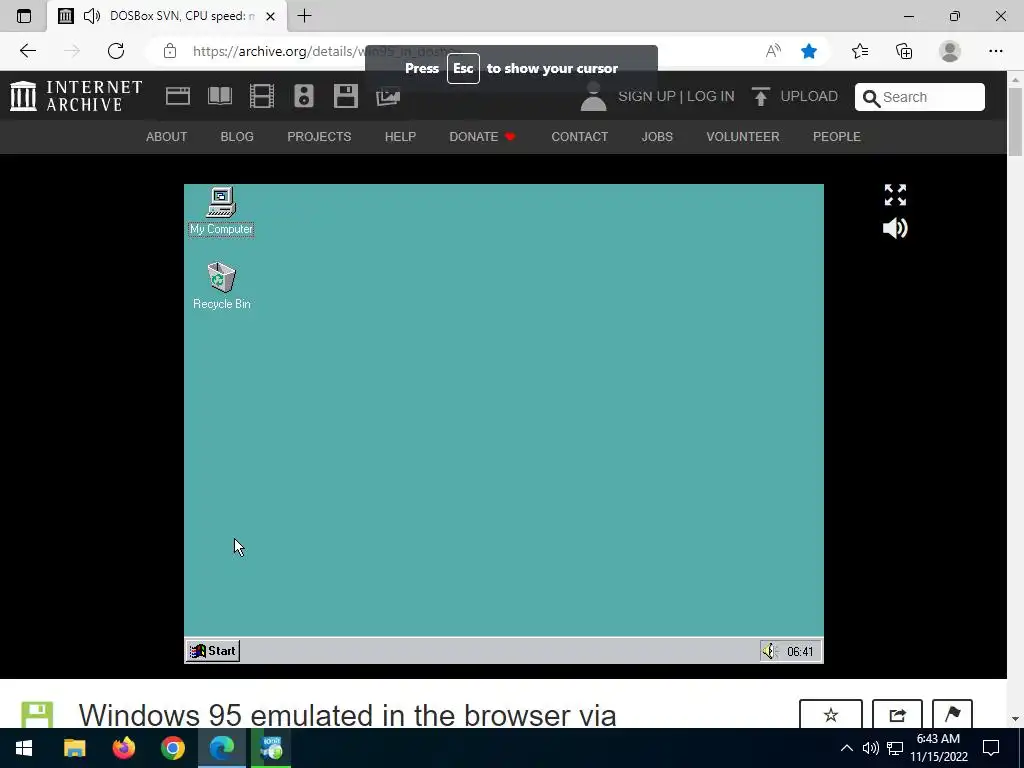1024x768 pixels.
Task: Flag this item
Action: pyautogui.click(x=952, y=715)
